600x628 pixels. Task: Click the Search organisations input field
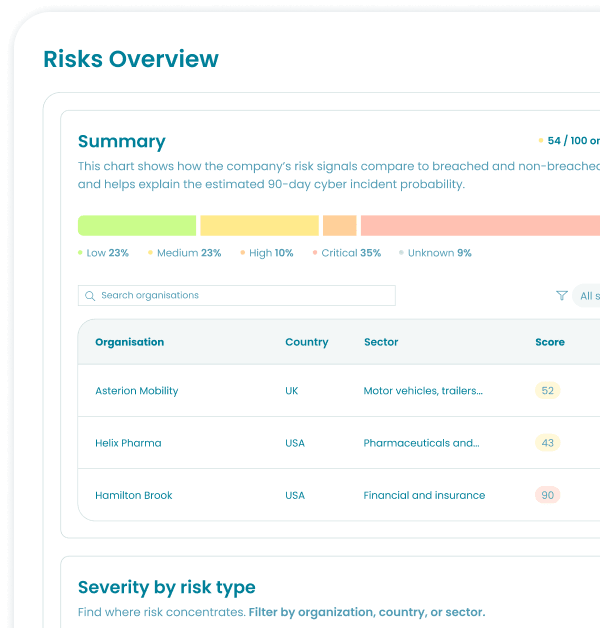point(237,296)
